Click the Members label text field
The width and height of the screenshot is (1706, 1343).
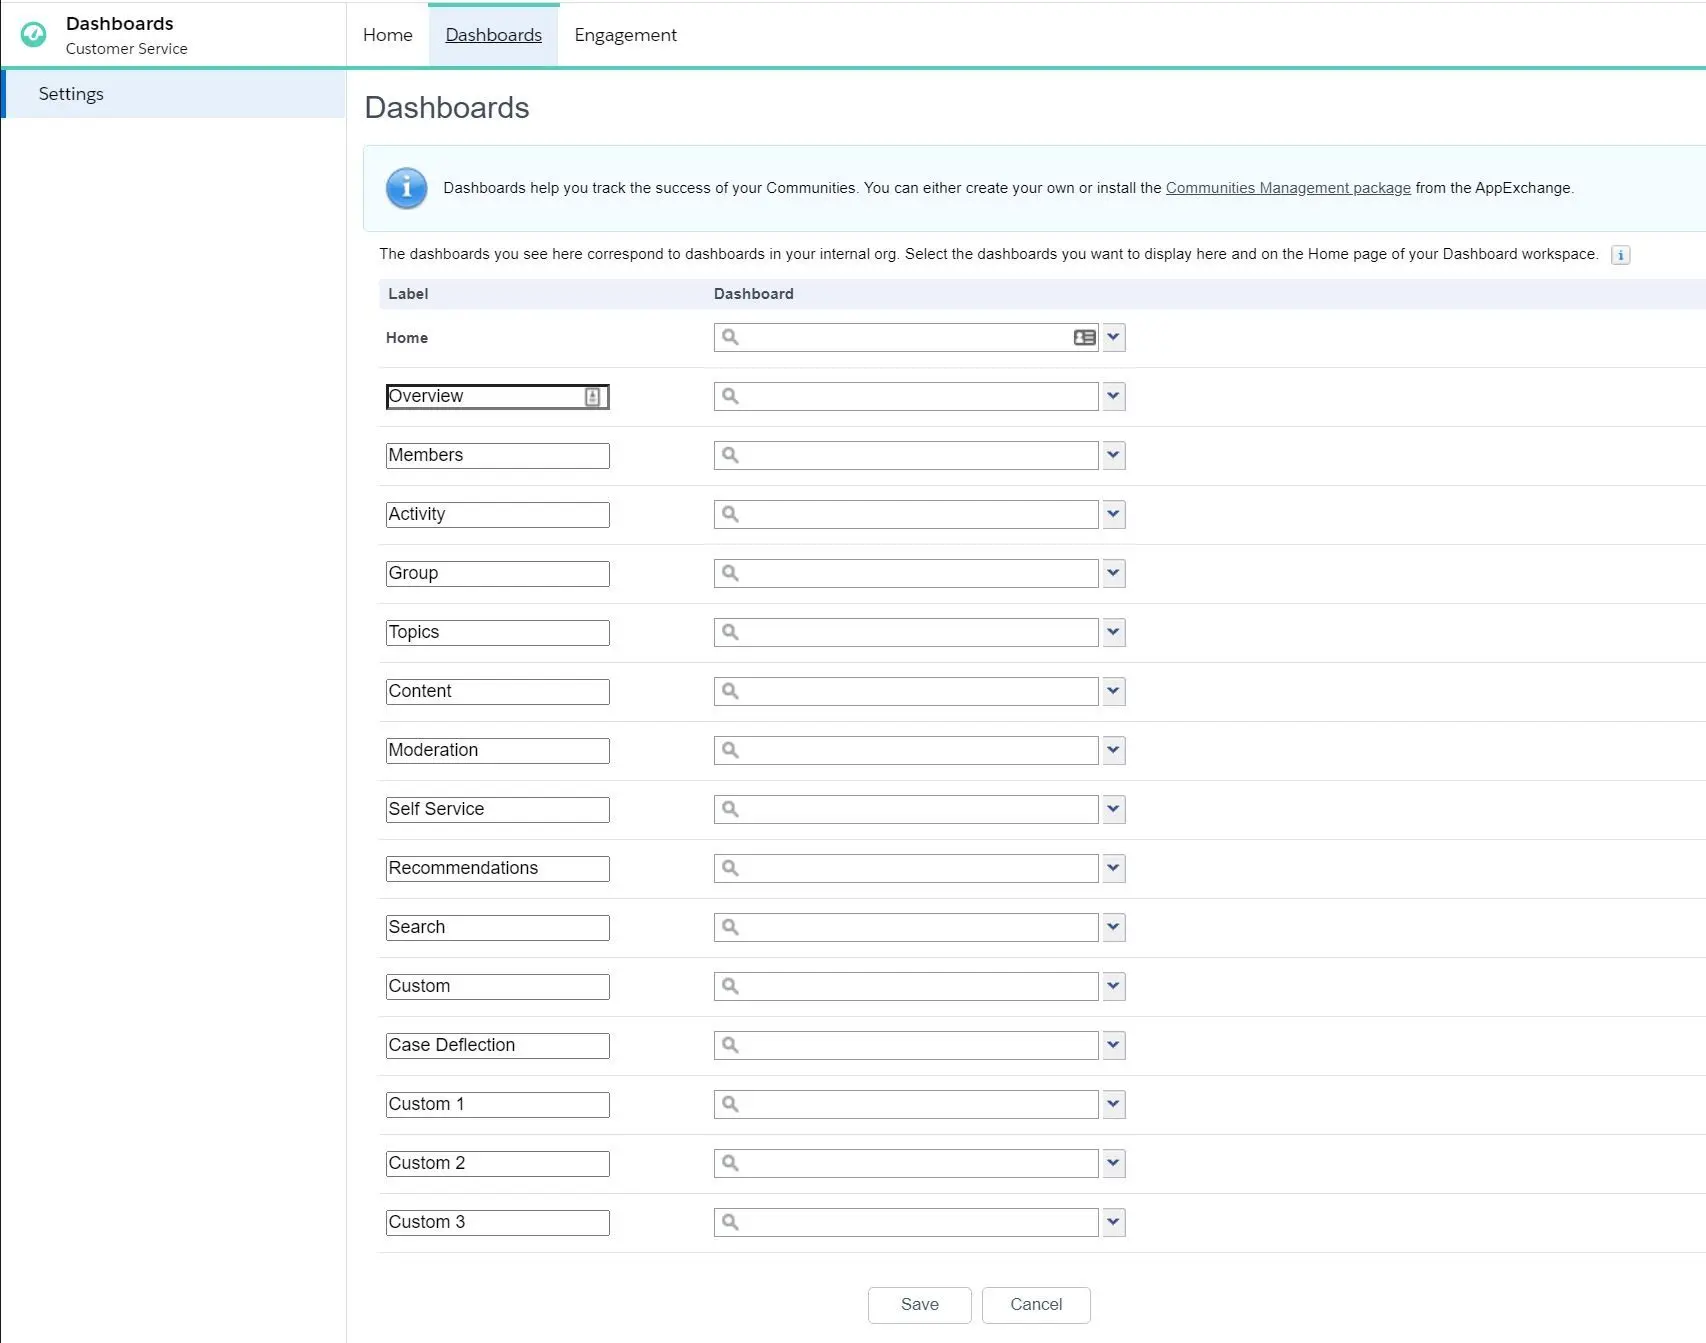coord(497,456)
